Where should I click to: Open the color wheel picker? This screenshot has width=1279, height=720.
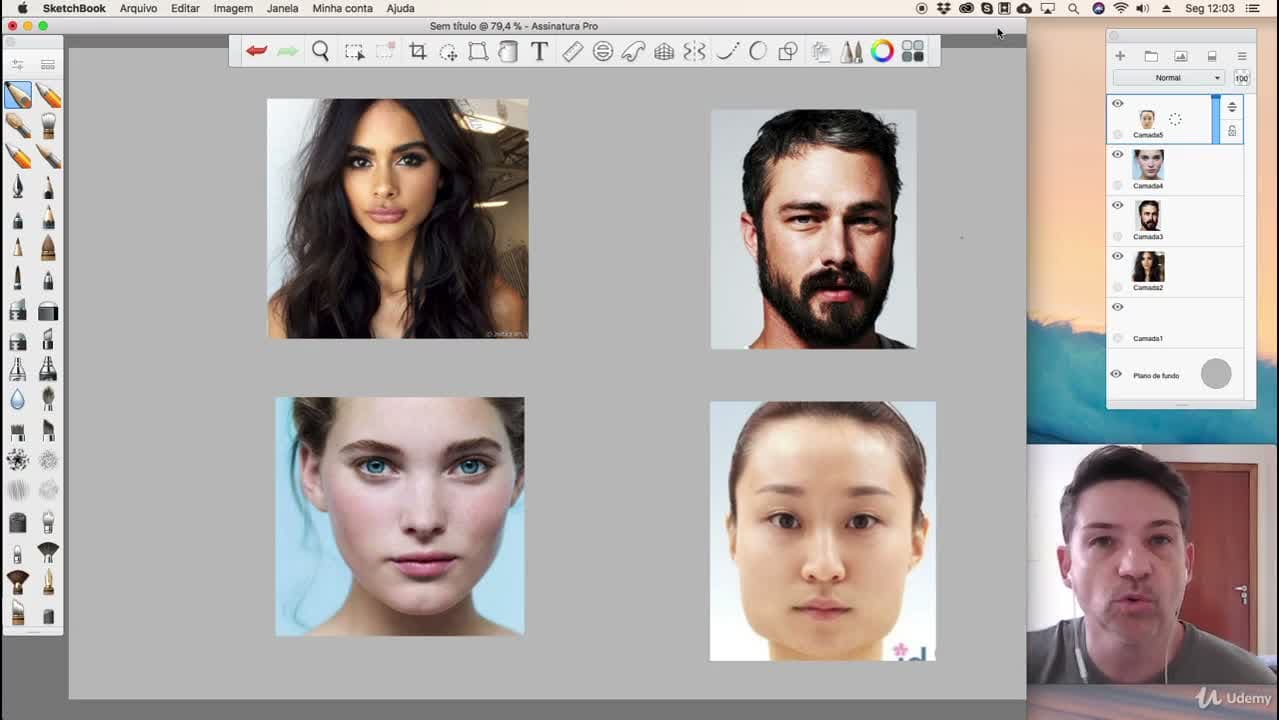click(882, 51)
